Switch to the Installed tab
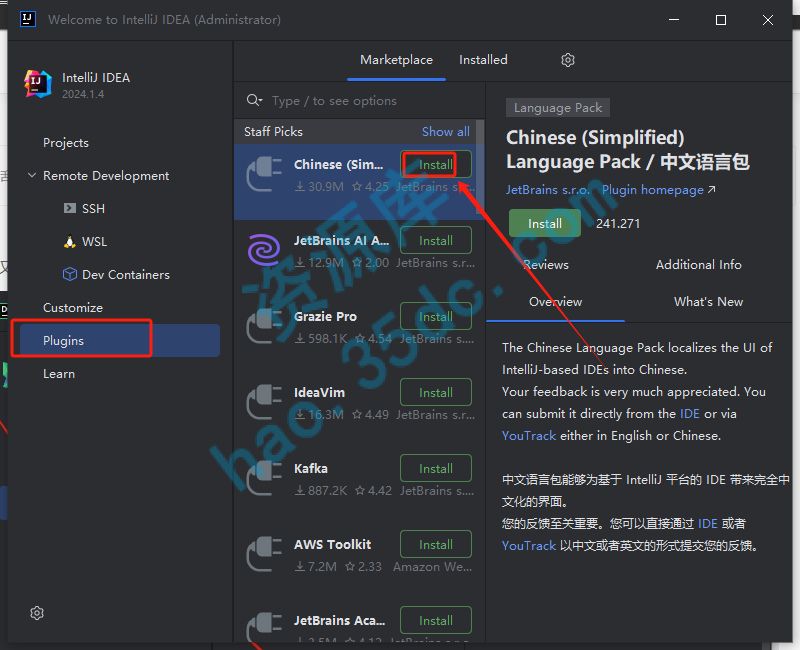800x650 pixels. tap(483, 60)
